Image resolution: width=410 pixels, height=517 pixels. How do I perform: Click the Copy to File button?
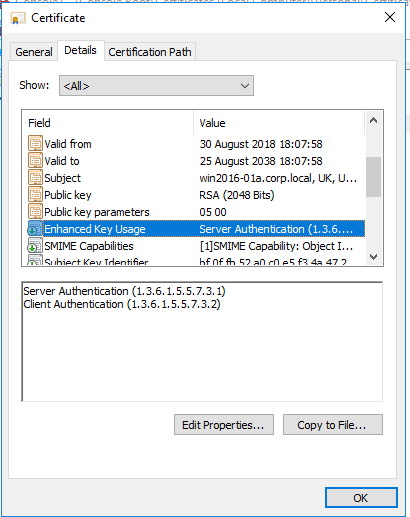point(333,425)
